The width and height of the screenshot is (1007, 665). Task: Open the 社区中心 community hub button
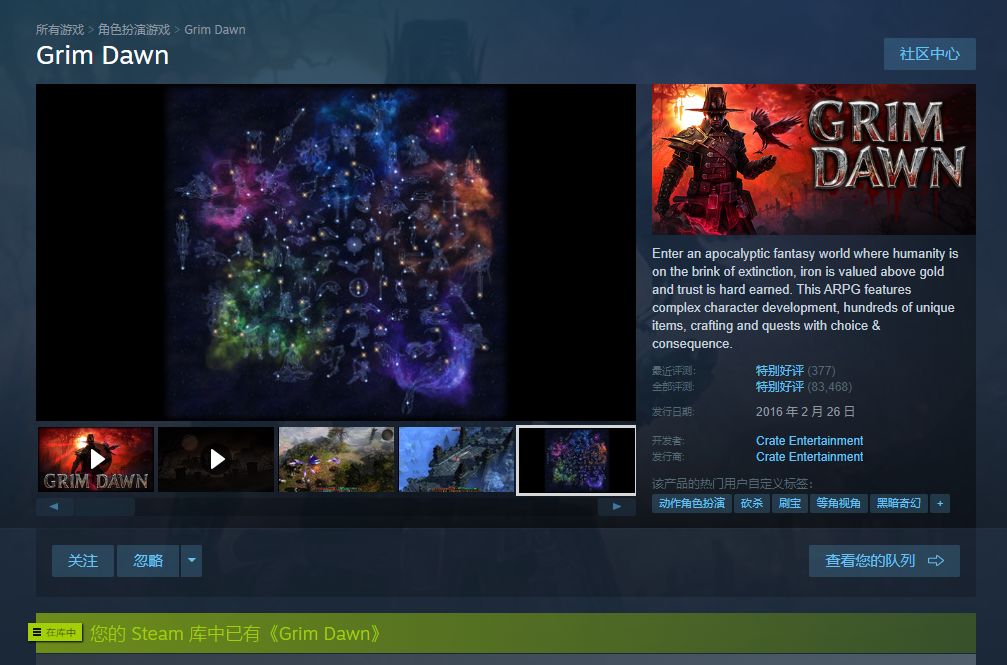point(929,54)
